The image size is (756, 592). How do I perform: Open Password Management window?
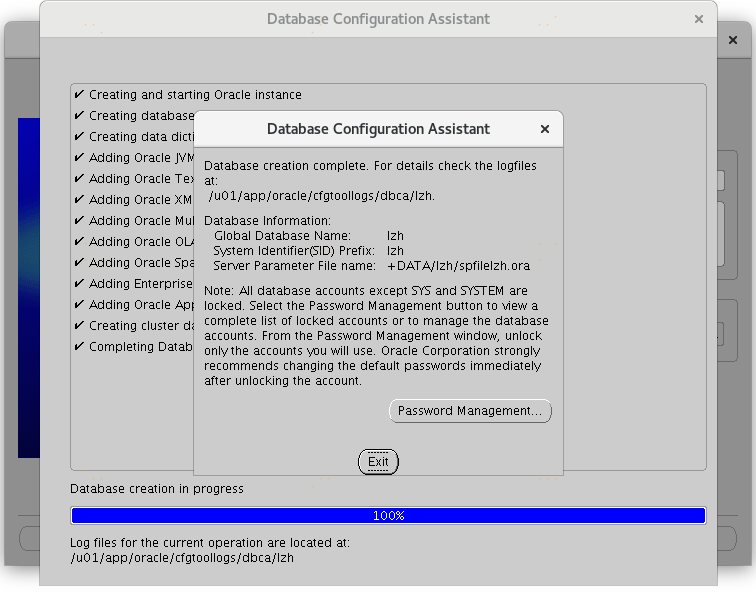tap(470, 411)
